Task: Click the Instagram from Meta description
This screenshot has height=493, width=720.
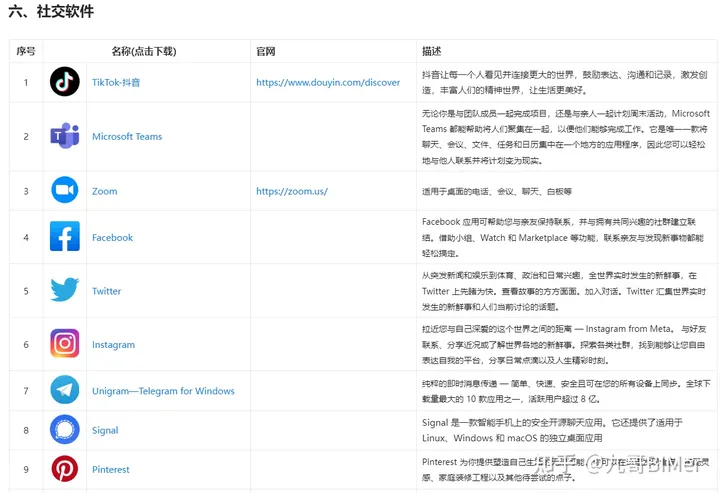Action: click(564, 345)
